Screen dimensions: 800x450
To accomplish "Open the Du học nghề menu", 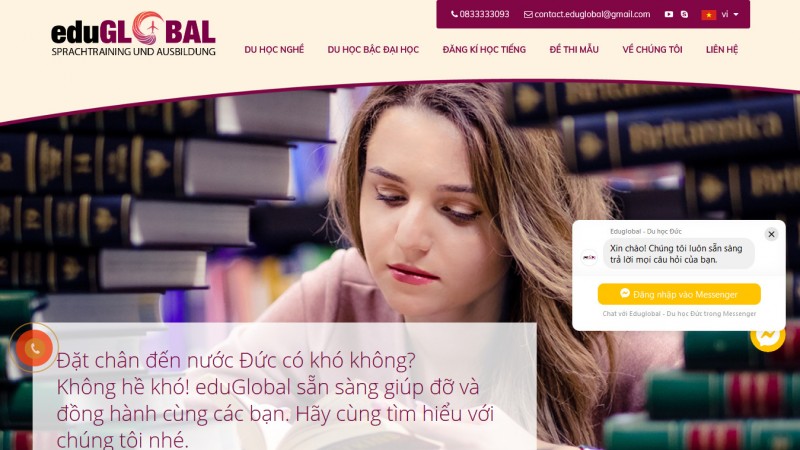I will [x=274, y=49].
